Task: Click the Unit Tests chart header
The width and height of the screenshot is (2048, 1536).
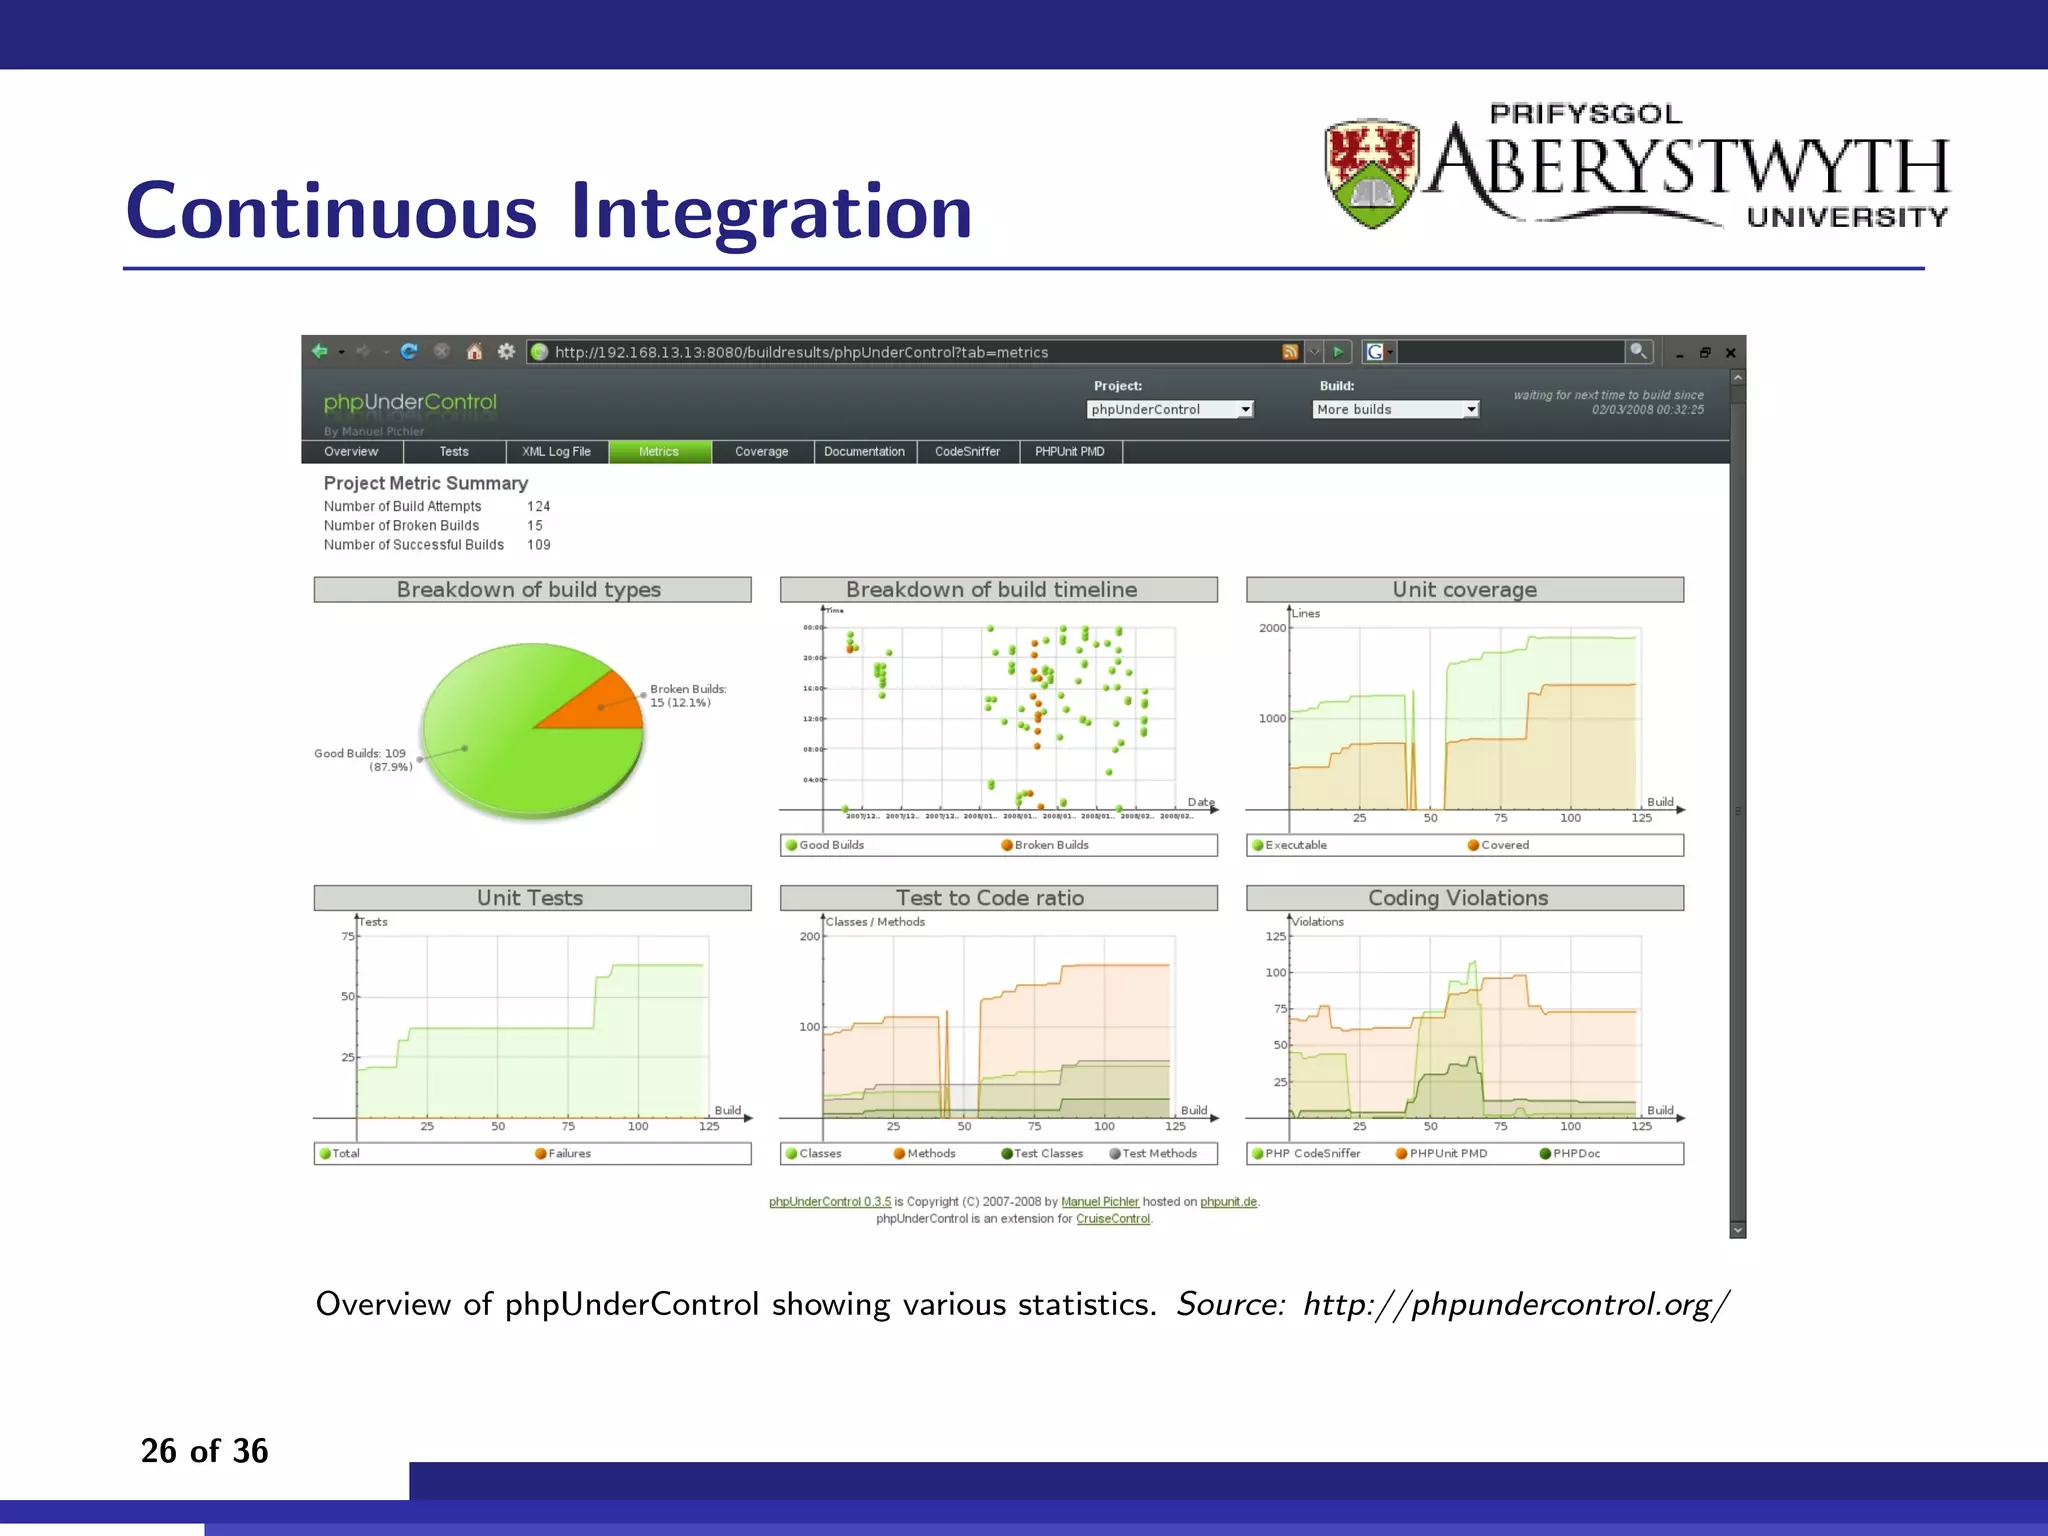Action: coord(532,898)
